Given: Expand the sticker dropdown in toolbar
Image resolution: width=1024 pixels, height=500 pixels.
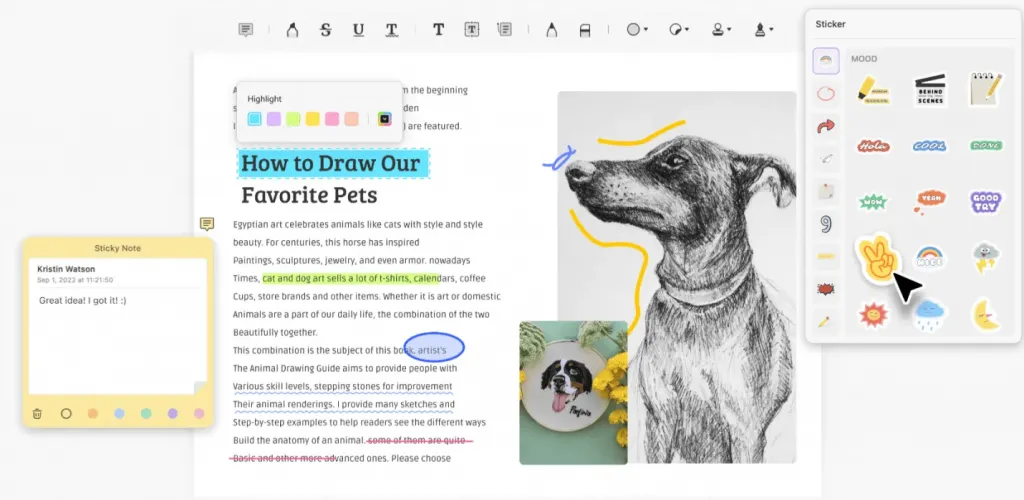Looking at the screenshot, I should click(x=679, y=29).
